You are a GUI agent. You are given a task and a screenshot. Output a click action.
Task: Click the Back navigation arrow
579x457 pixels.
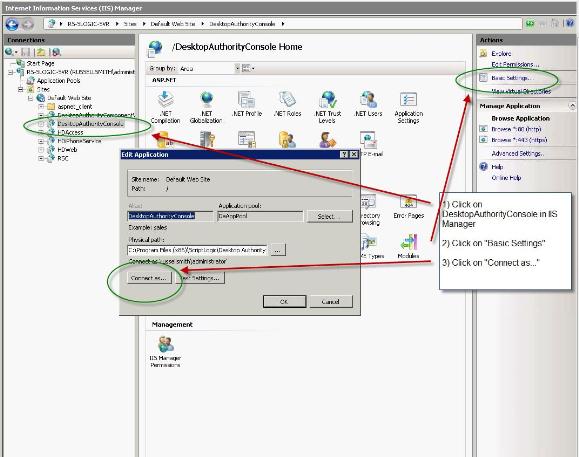coord(12,24)
